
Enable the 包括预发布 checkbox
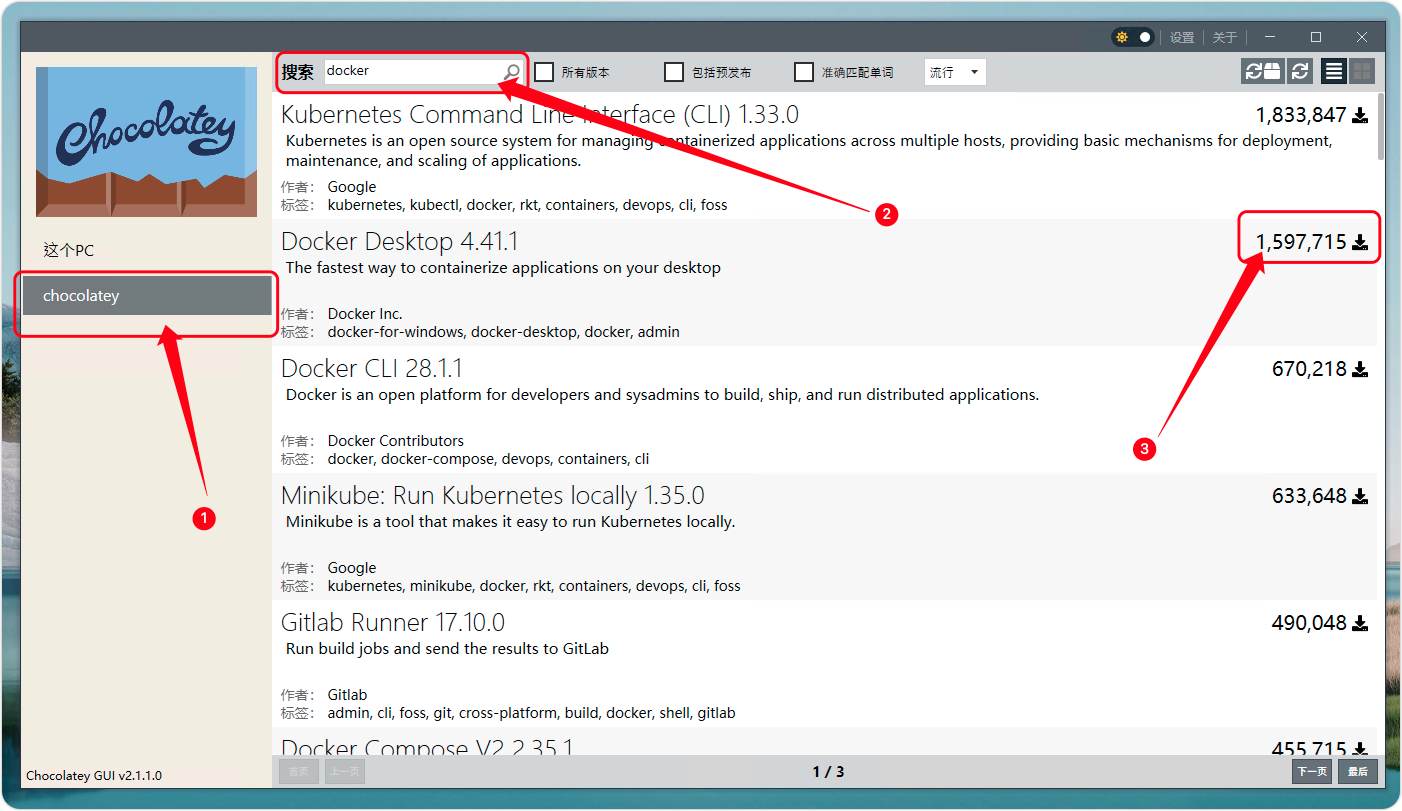click(x=674, y=72)
